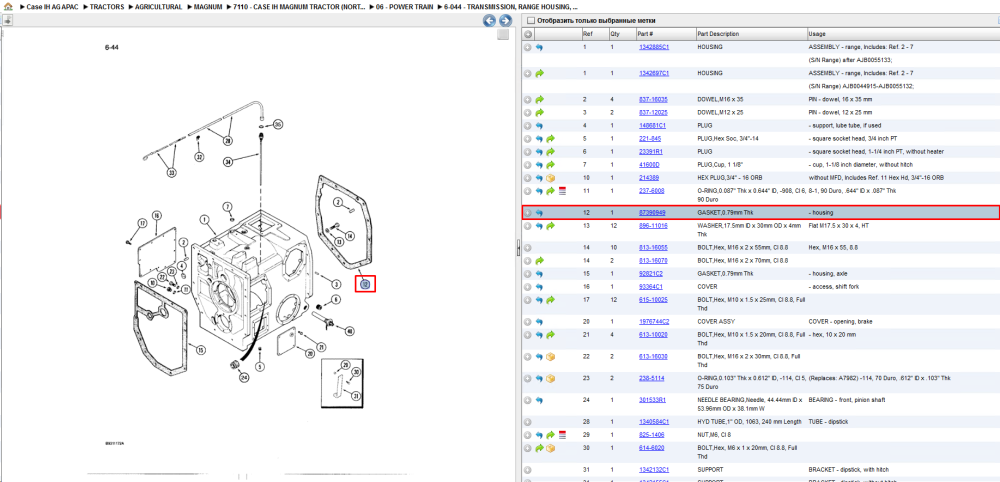The image size is (1000, 482).
Task: Select callout 1 housing label in diagram
Action: pos(205,219)
